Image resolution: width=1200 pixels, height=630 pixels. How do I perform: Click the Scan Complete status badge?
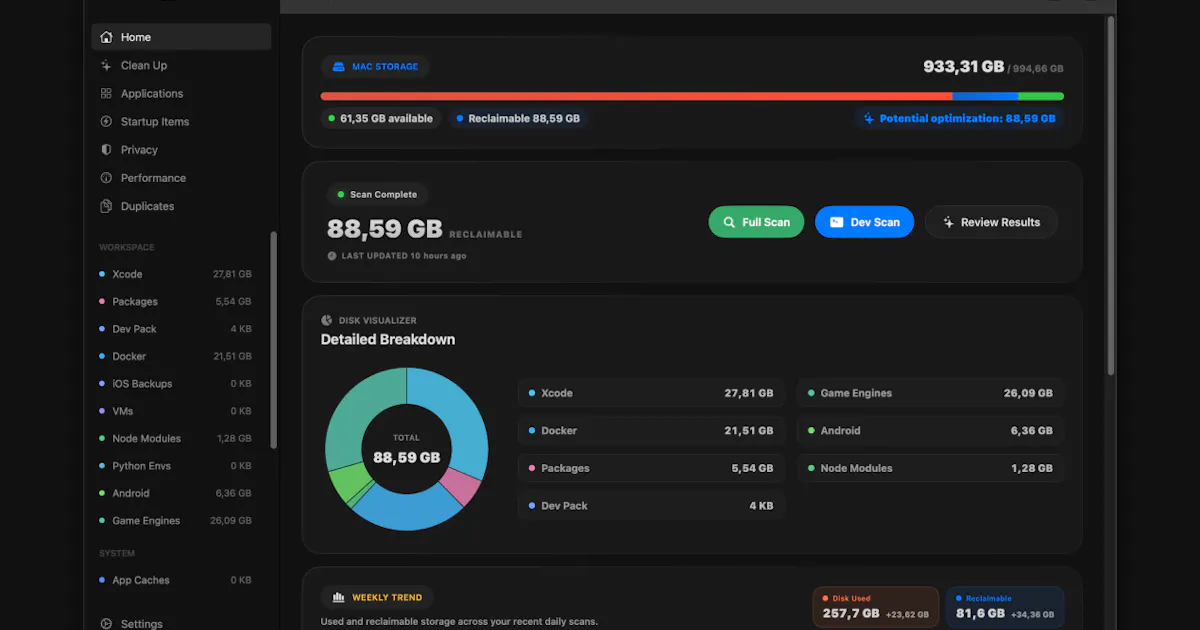pos(377,194)
